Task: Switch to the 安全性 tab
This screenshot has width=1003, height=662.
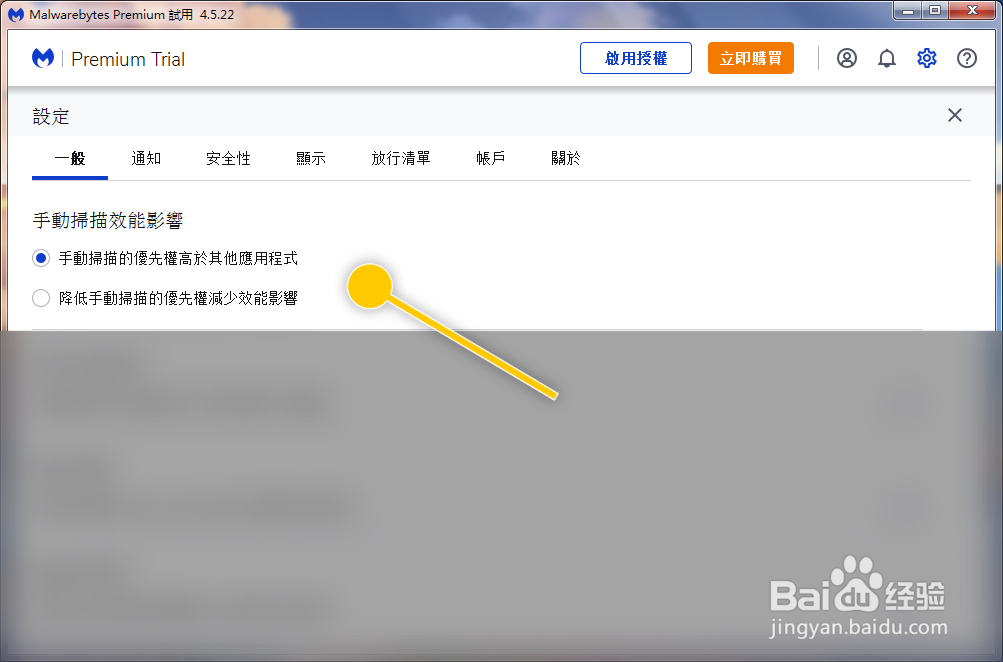Action: coord(228,159)
